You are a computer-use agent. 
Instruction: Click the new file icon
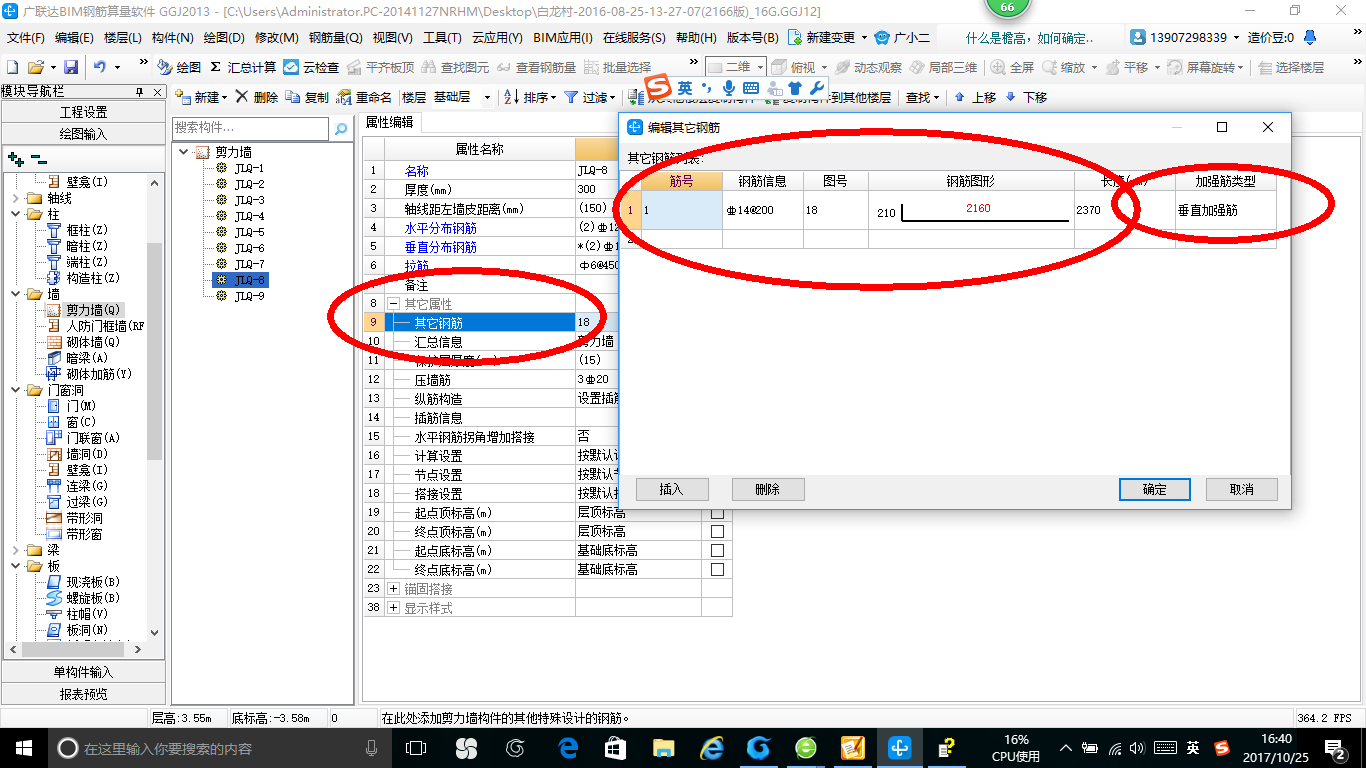[x=13, y=67]
